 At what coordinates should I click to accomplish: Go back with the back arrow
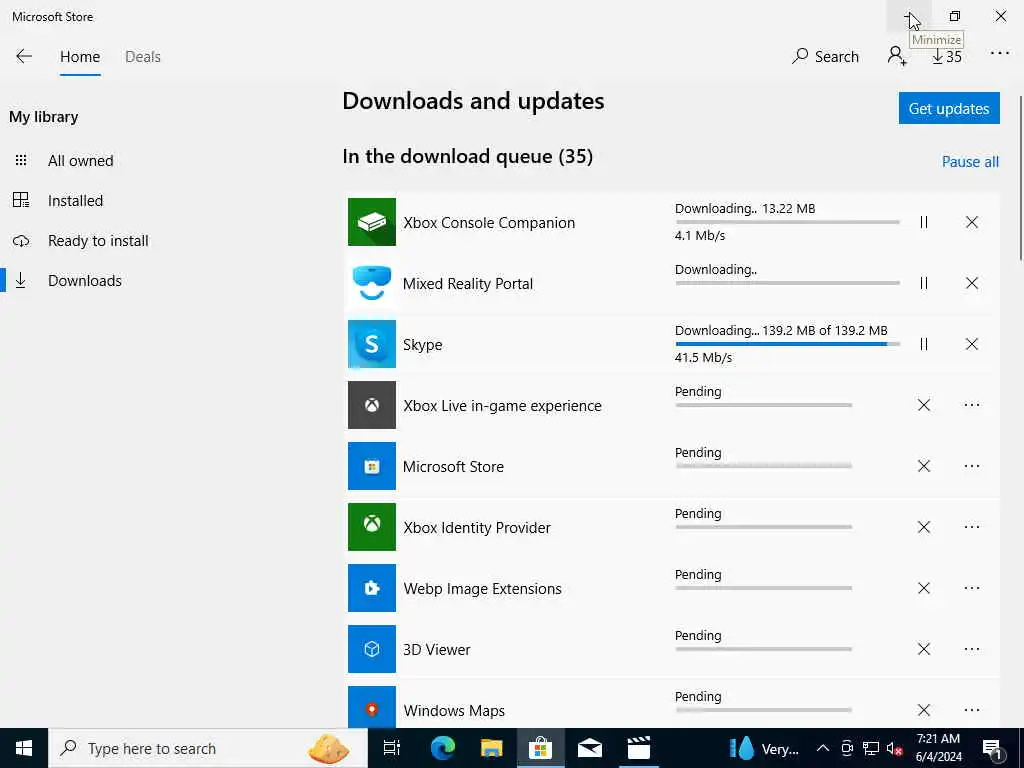click(24, 56)
